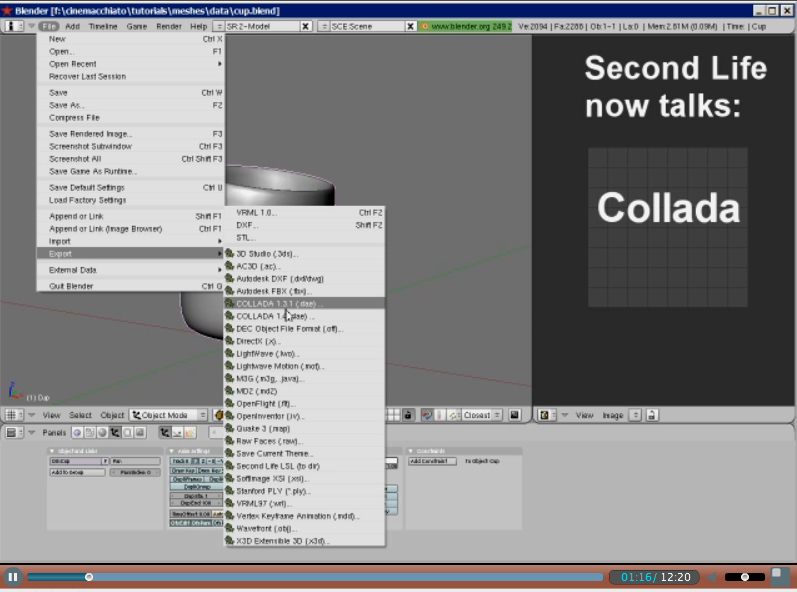The width and height of the screenshot is (797, 592).
Task: Toggle the snap magnet icon
Action: (426, 415)
